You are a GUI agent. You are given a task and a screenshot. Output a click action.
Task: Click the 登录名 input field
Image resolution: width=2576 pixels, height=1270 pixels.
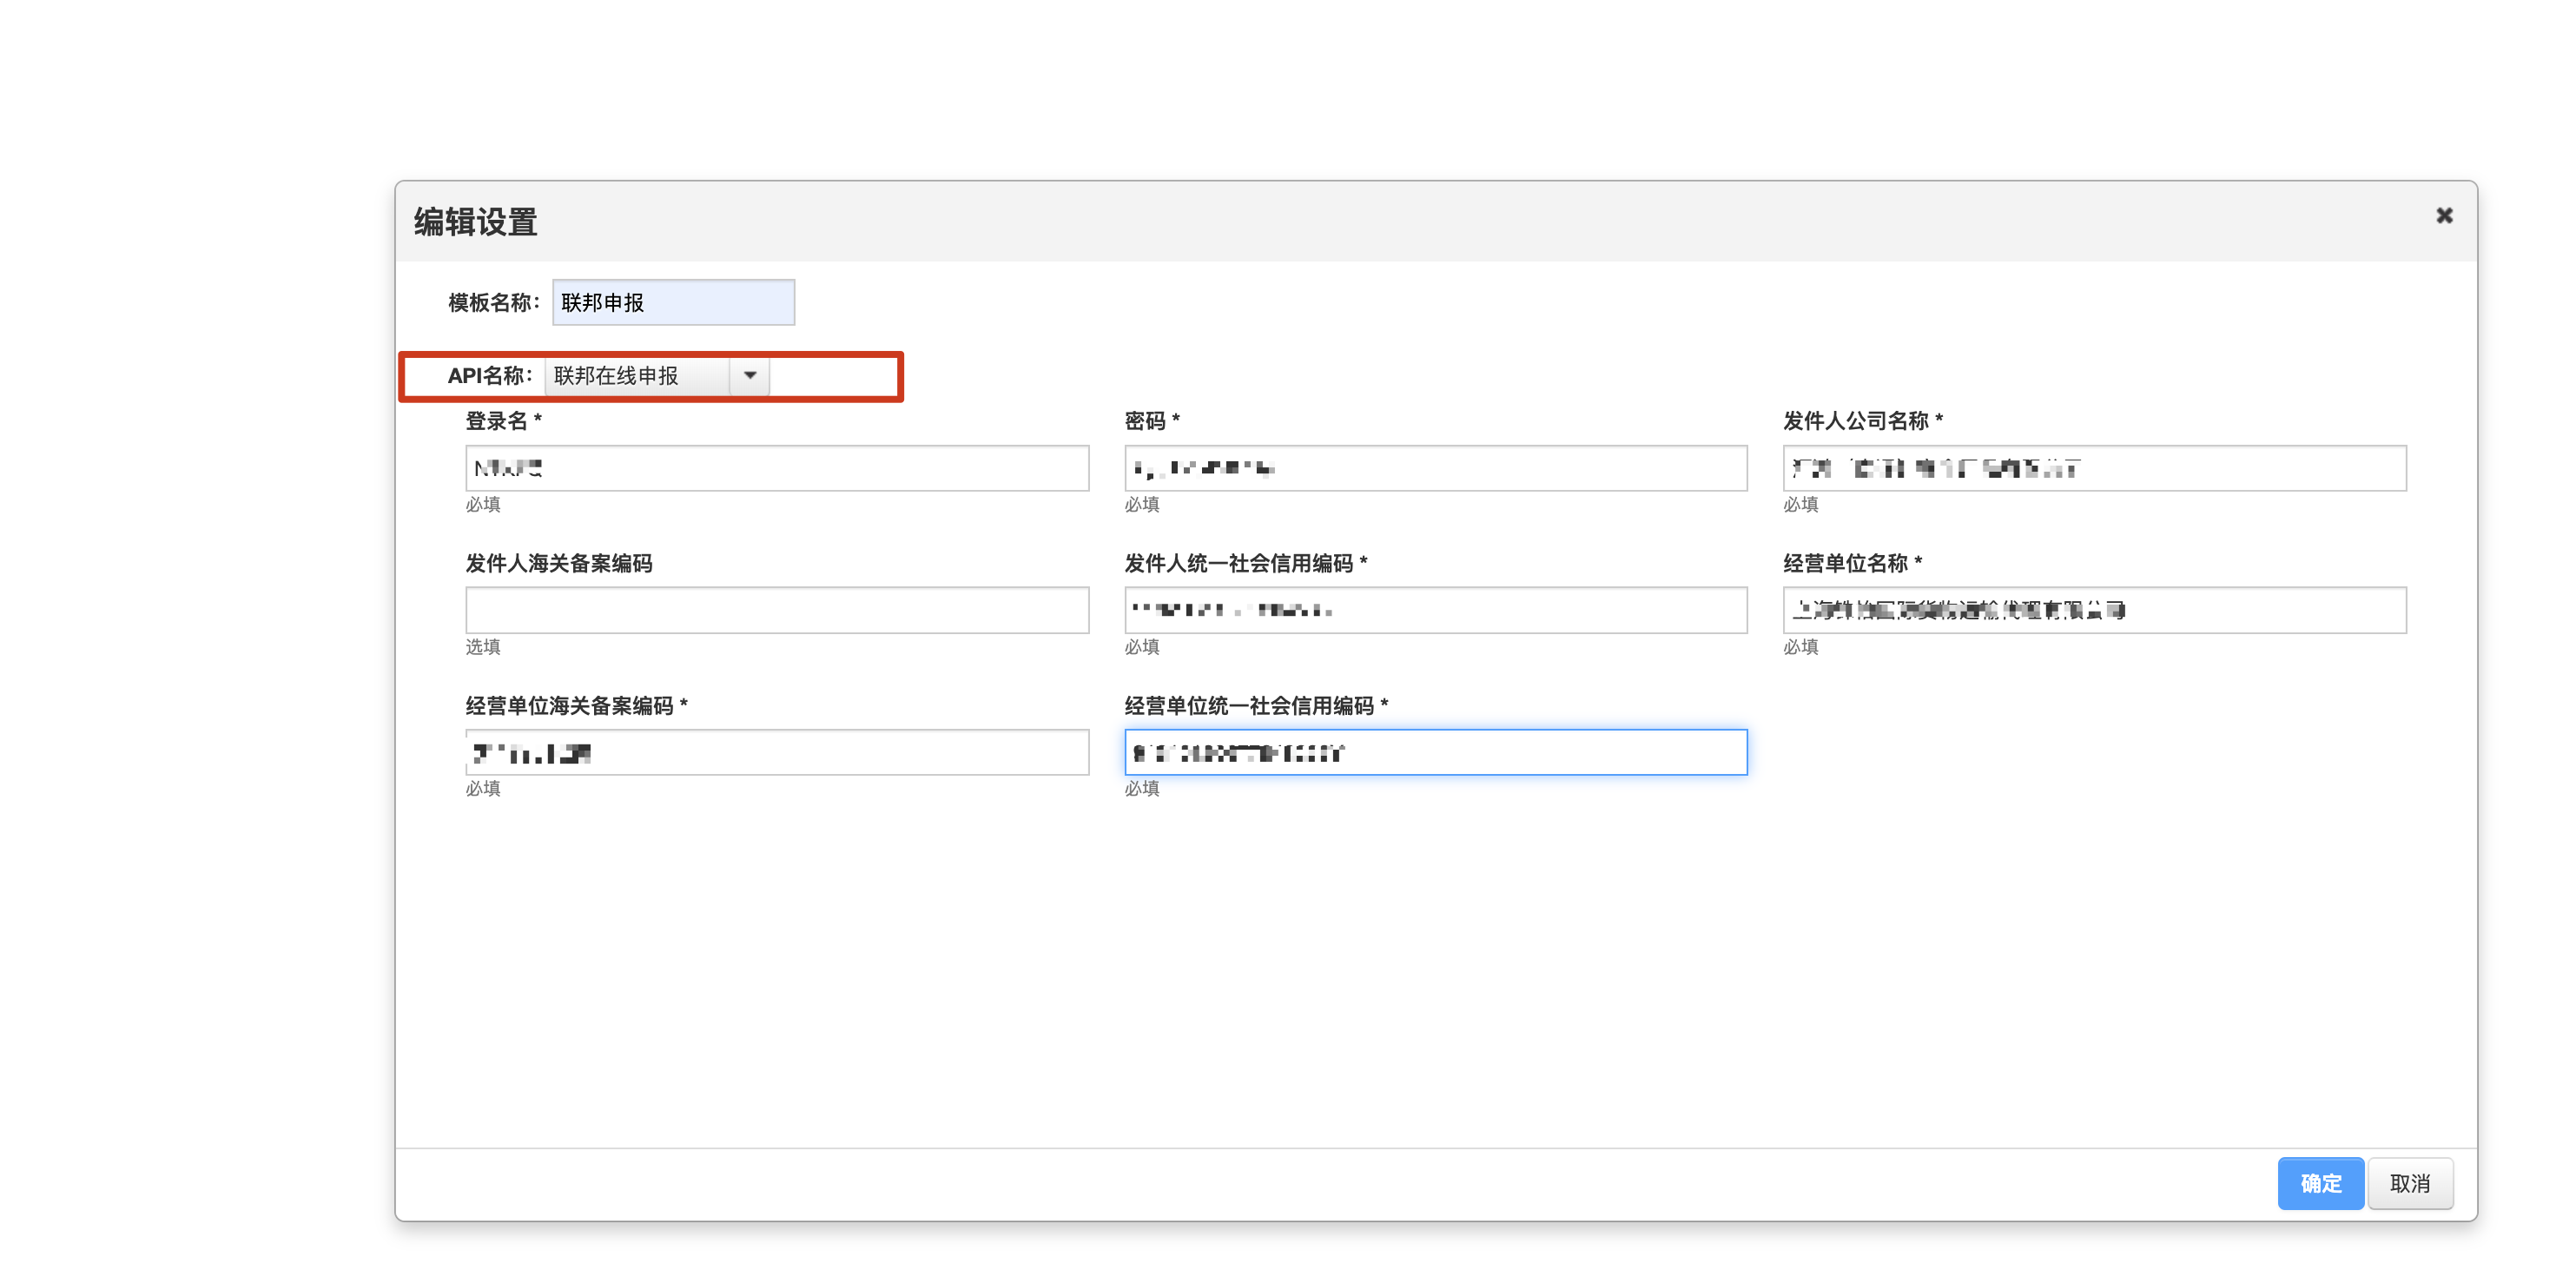[777, 468]
